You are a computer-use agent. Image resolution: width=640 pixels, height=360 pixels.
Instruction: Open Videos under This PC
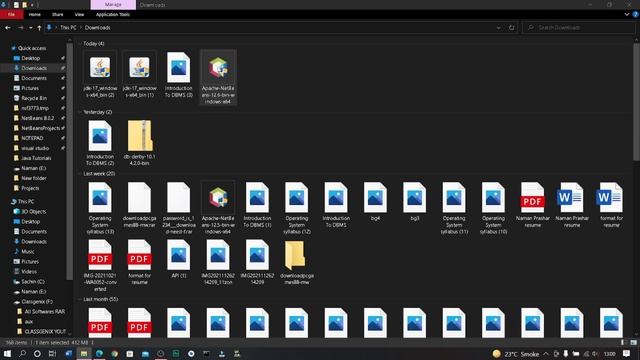pyautogui.click(x=29, y=271)
